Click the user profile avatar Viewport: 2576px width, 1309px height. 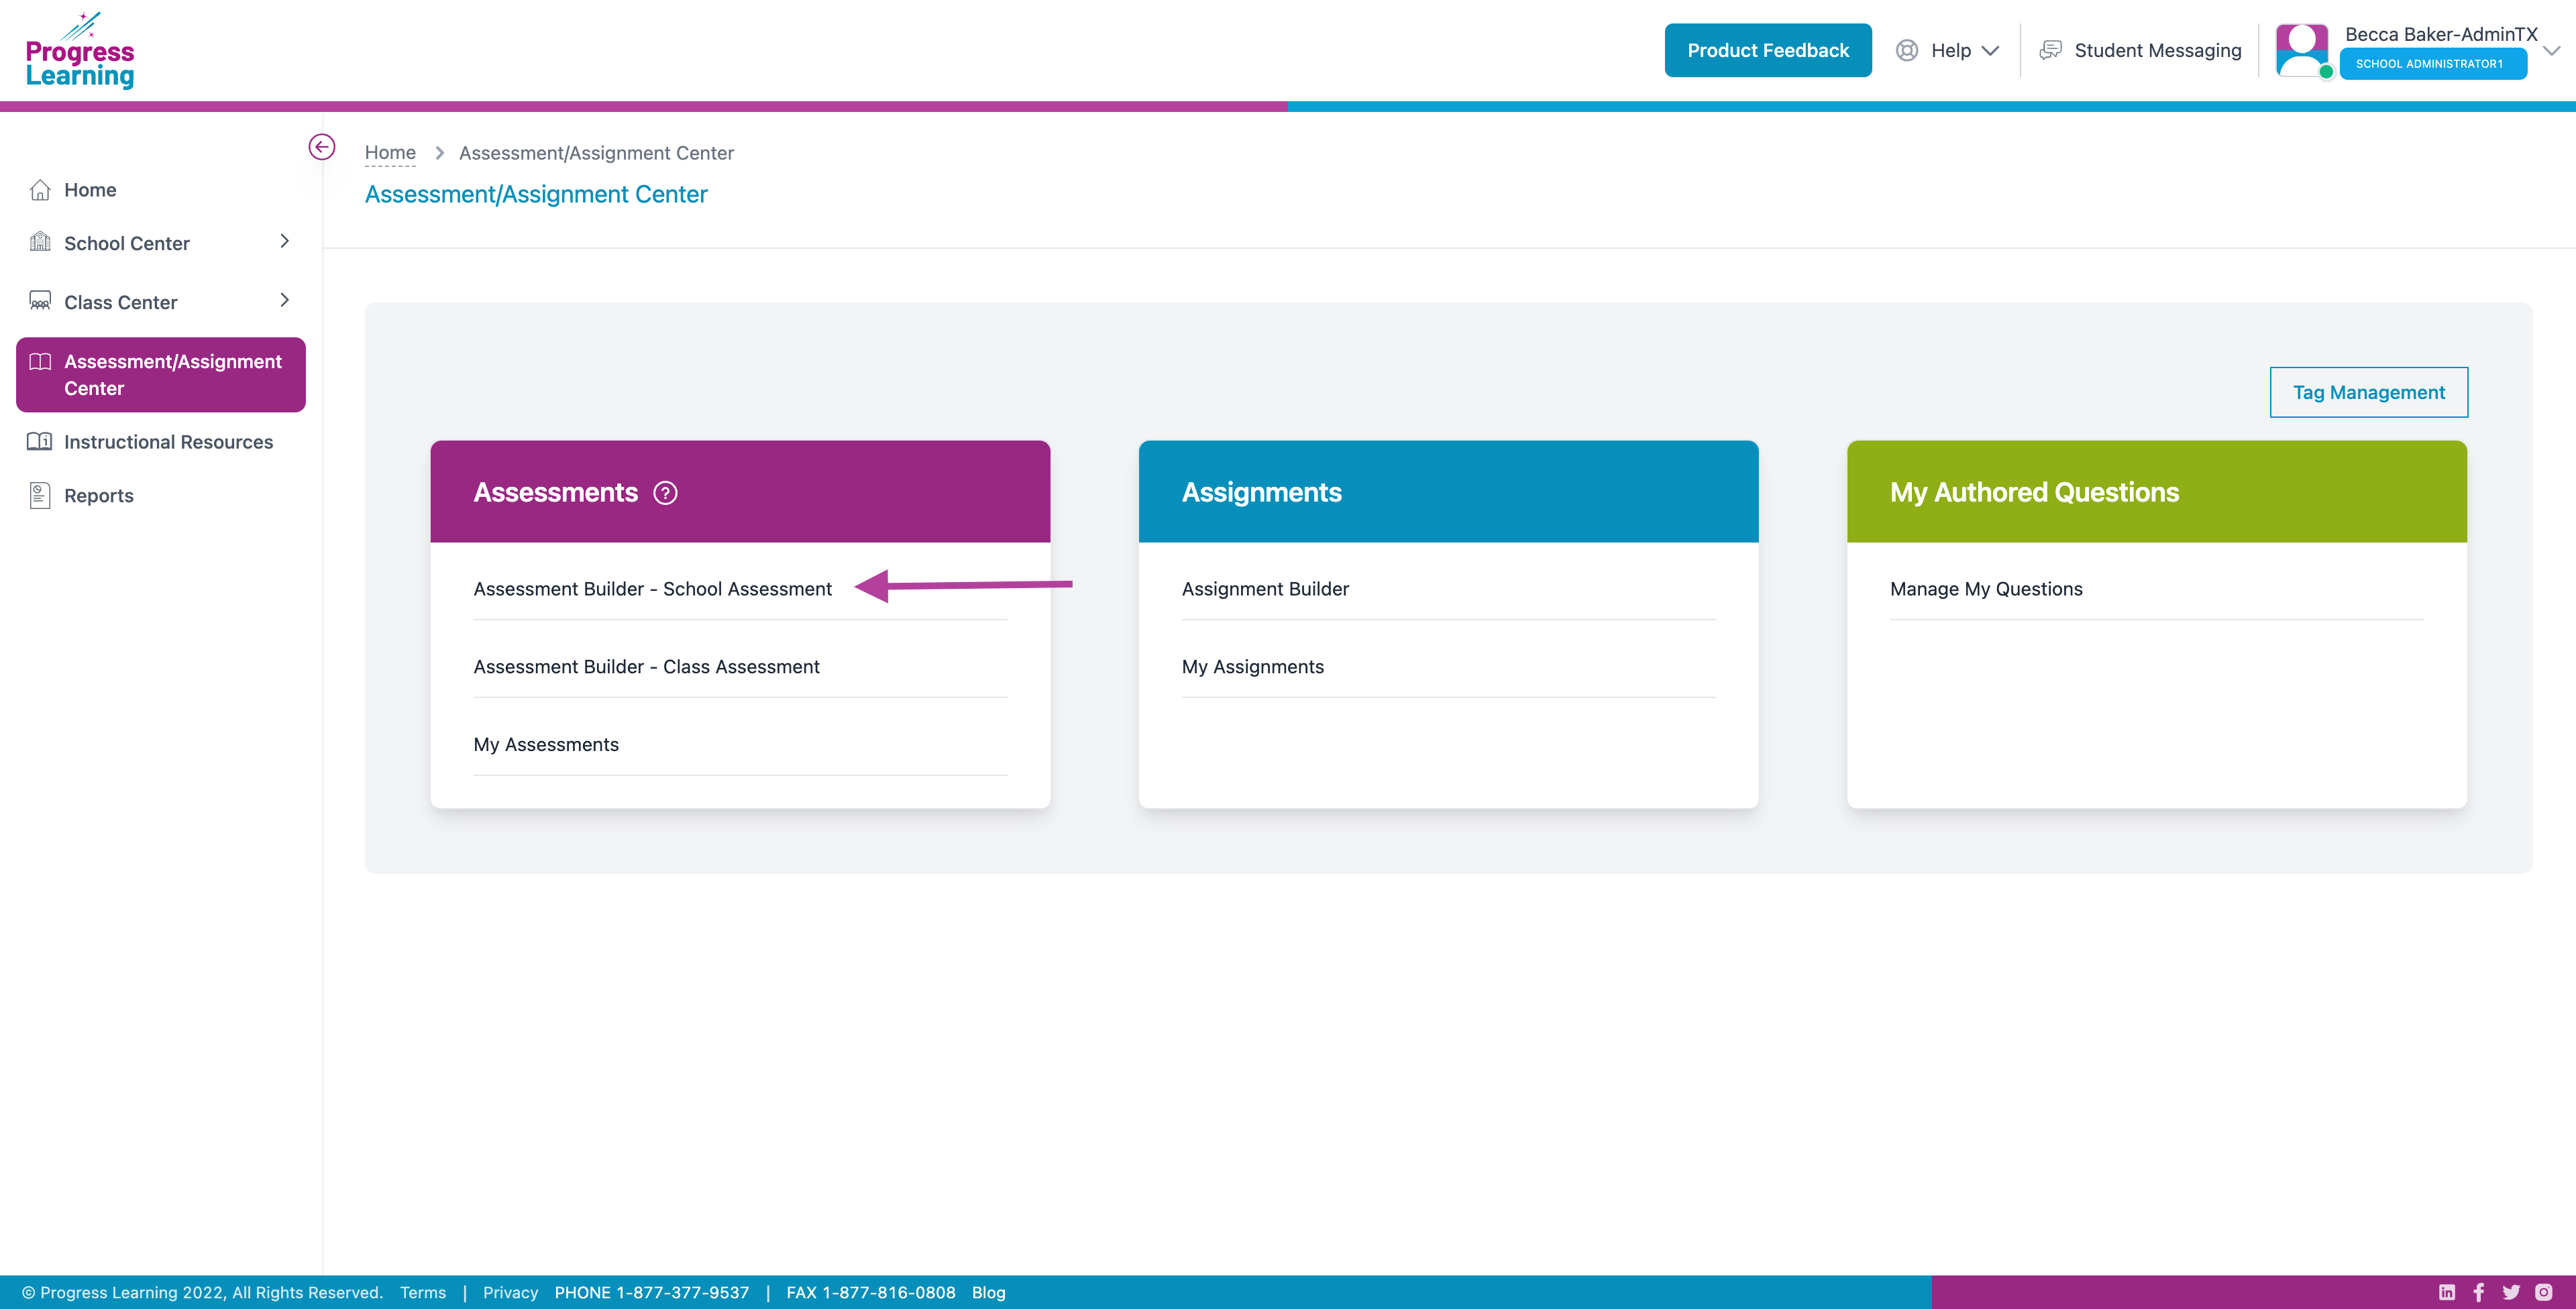2302,50
